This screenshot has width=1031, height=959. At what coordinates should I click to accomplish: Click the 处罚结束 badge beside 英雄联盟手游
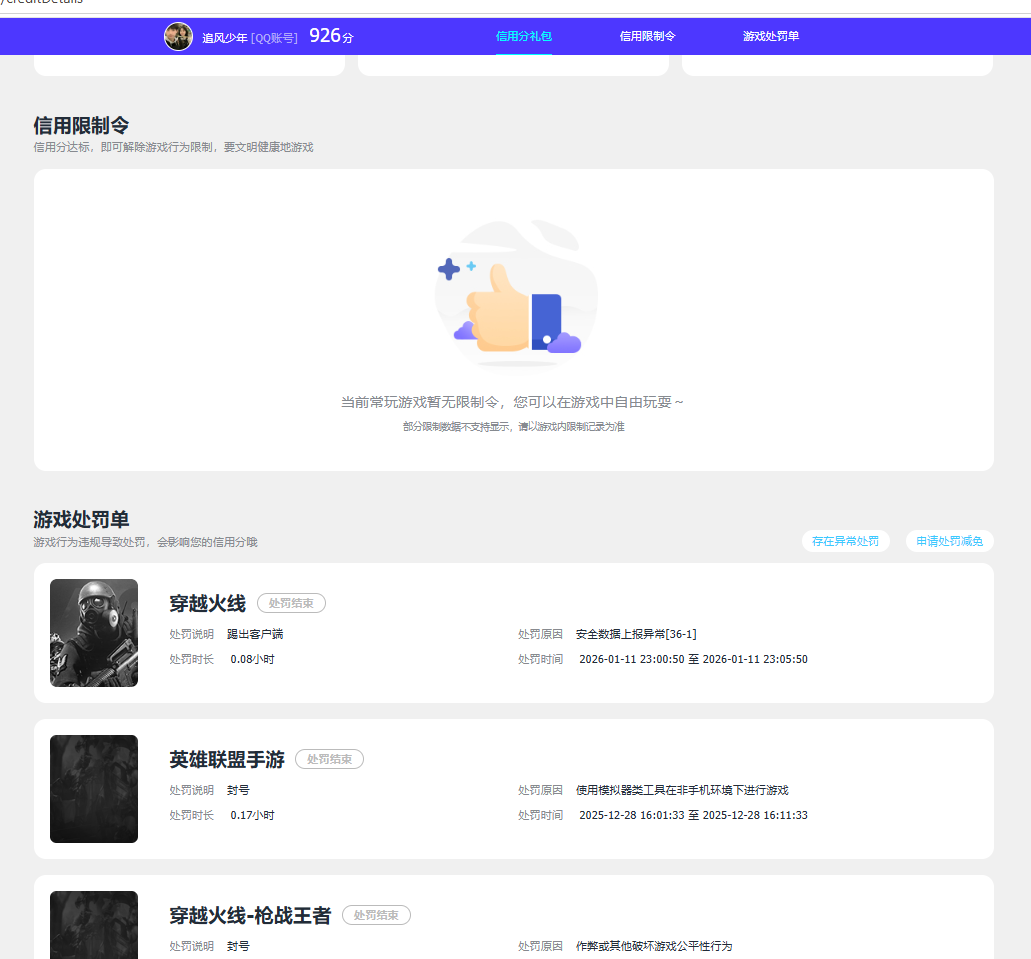[x=329, y=759]
